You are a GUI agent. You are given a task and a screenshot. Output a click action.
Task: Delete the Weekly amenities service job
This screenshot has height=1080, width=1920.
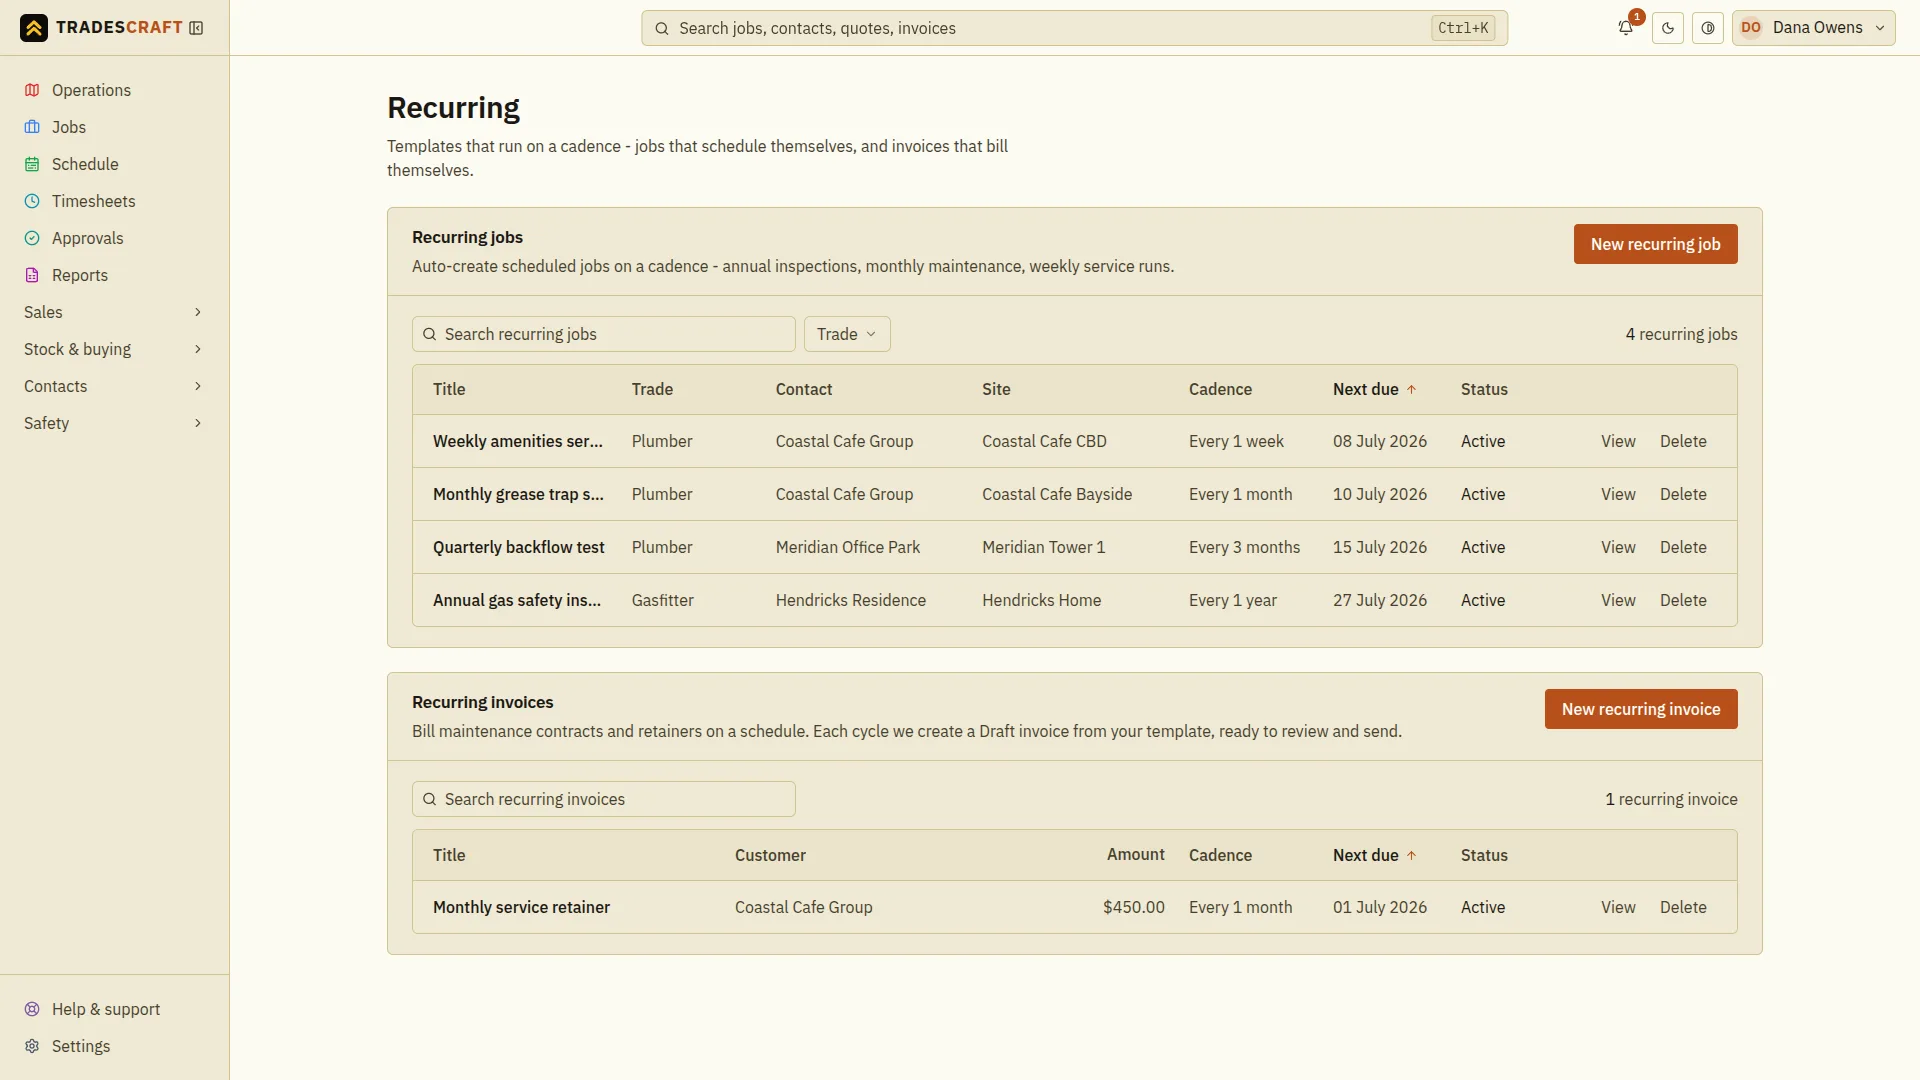coord(1683,441)
